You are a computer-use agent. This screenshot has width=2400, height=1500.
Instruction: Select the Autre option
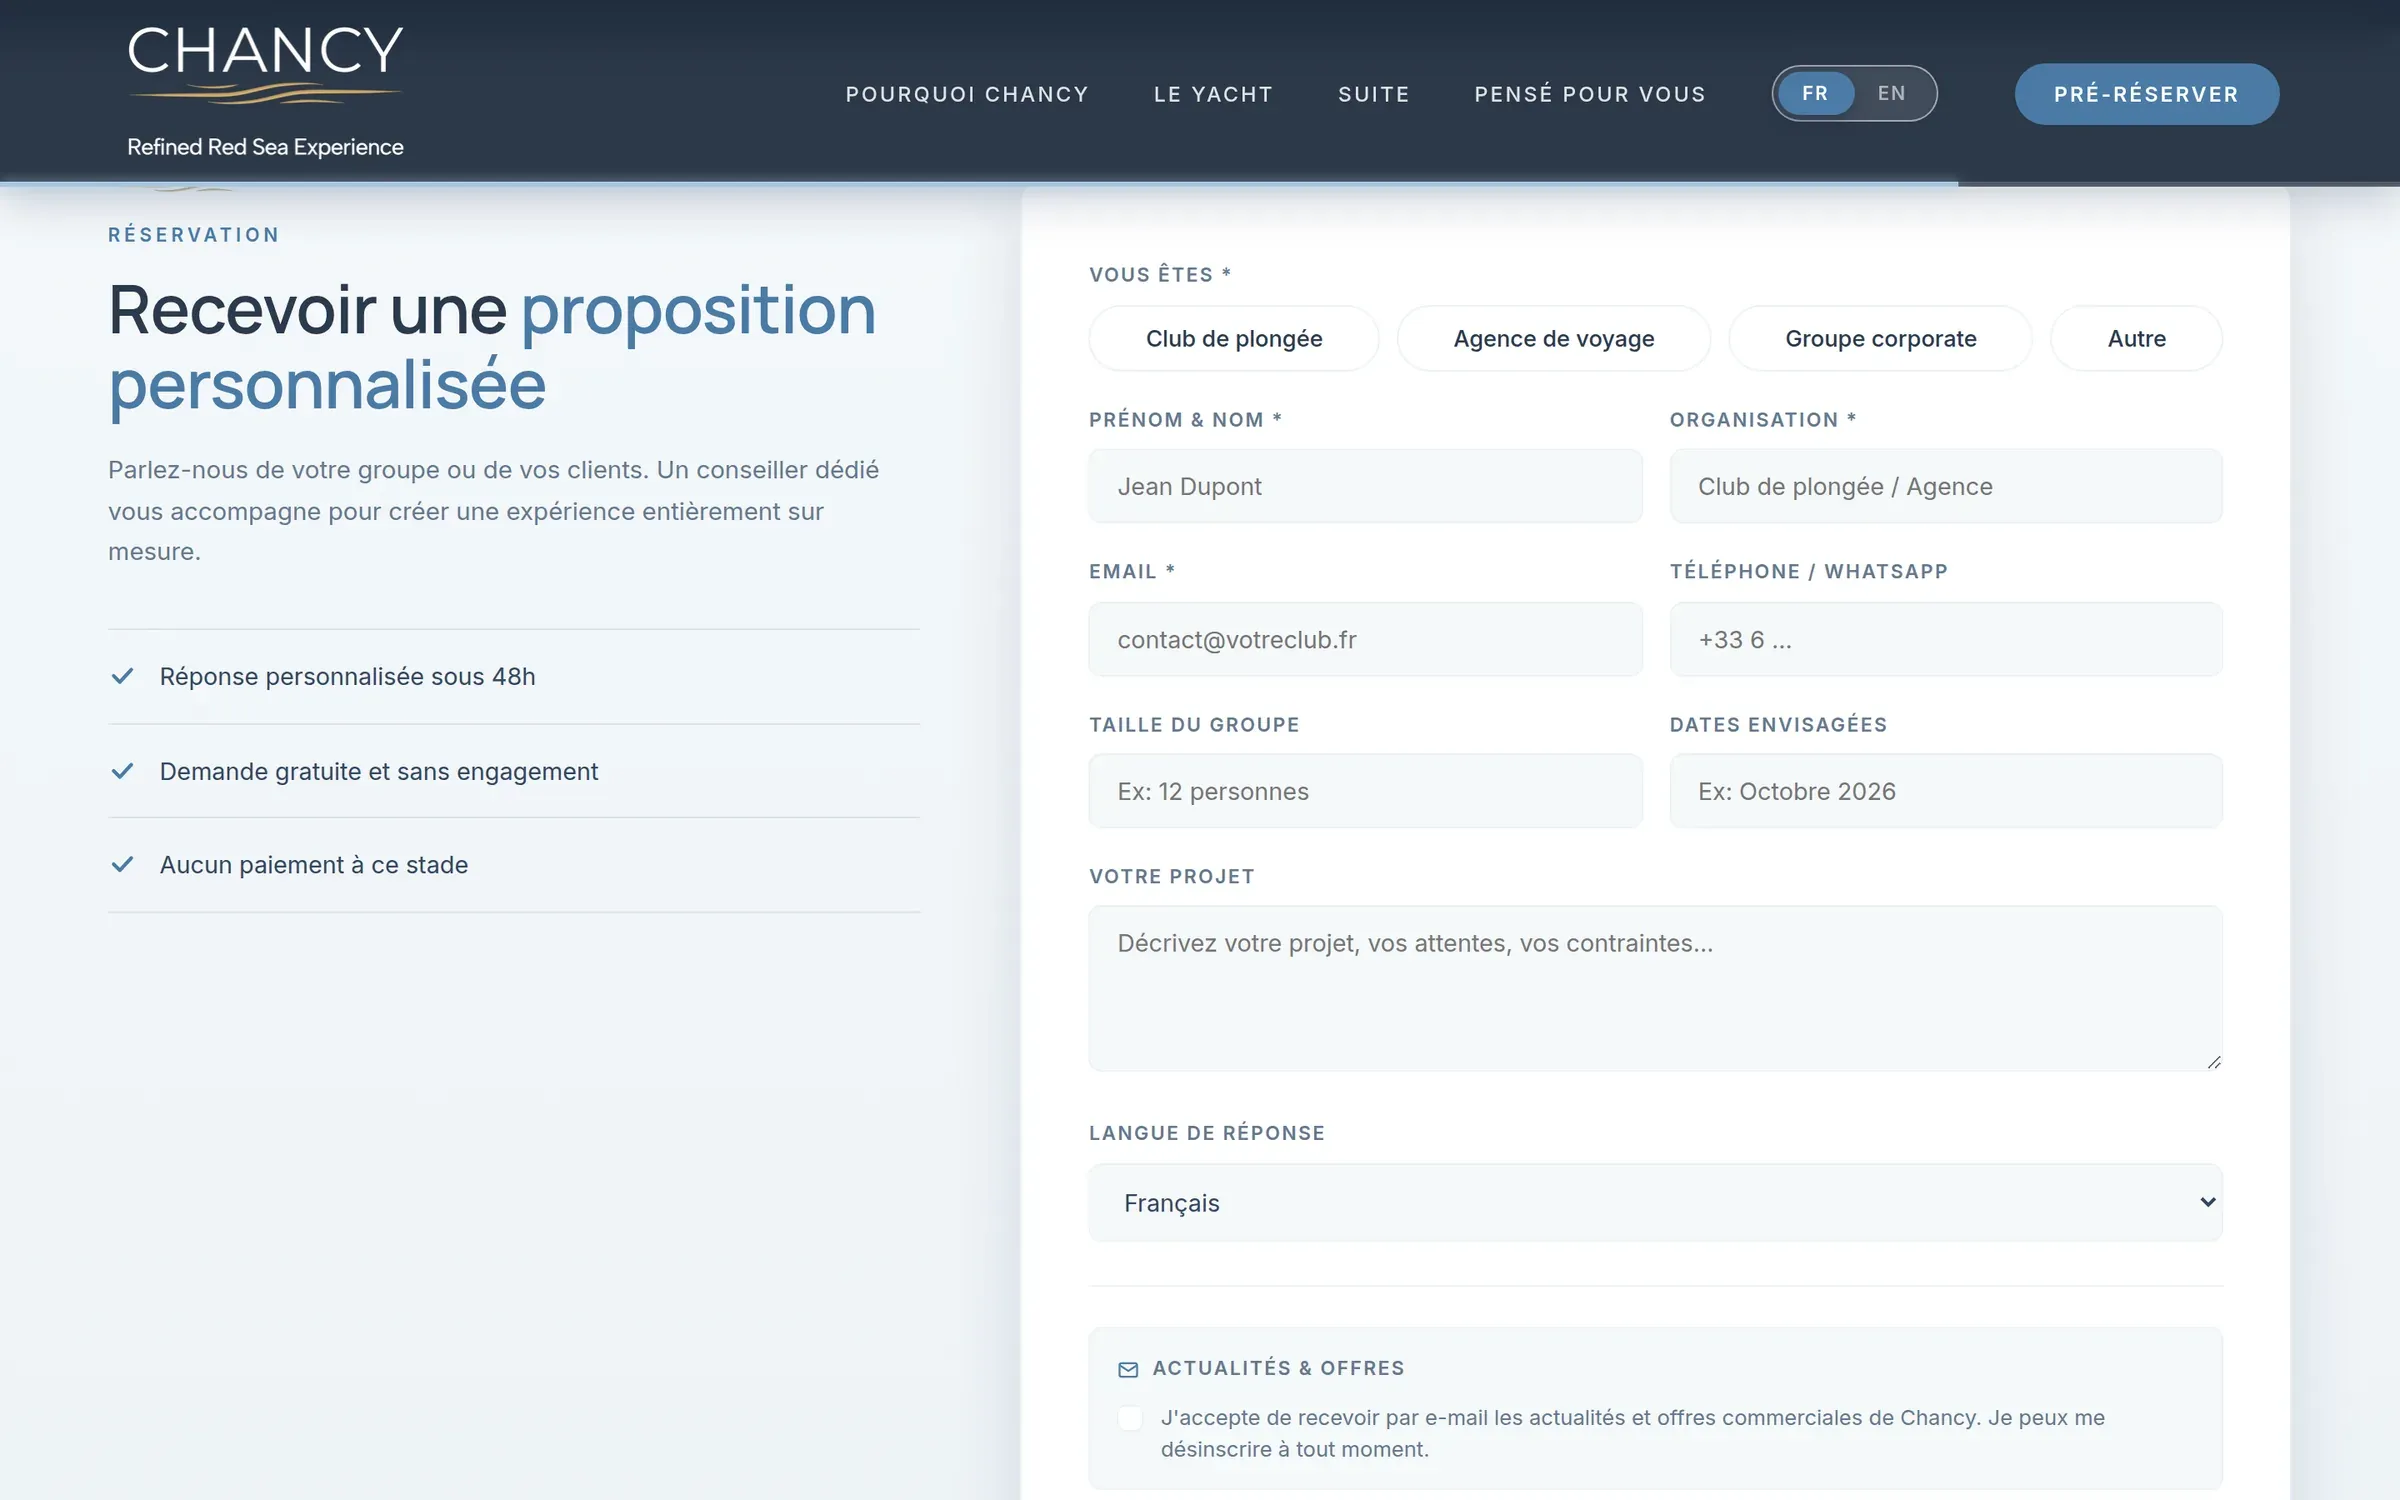2136,339
